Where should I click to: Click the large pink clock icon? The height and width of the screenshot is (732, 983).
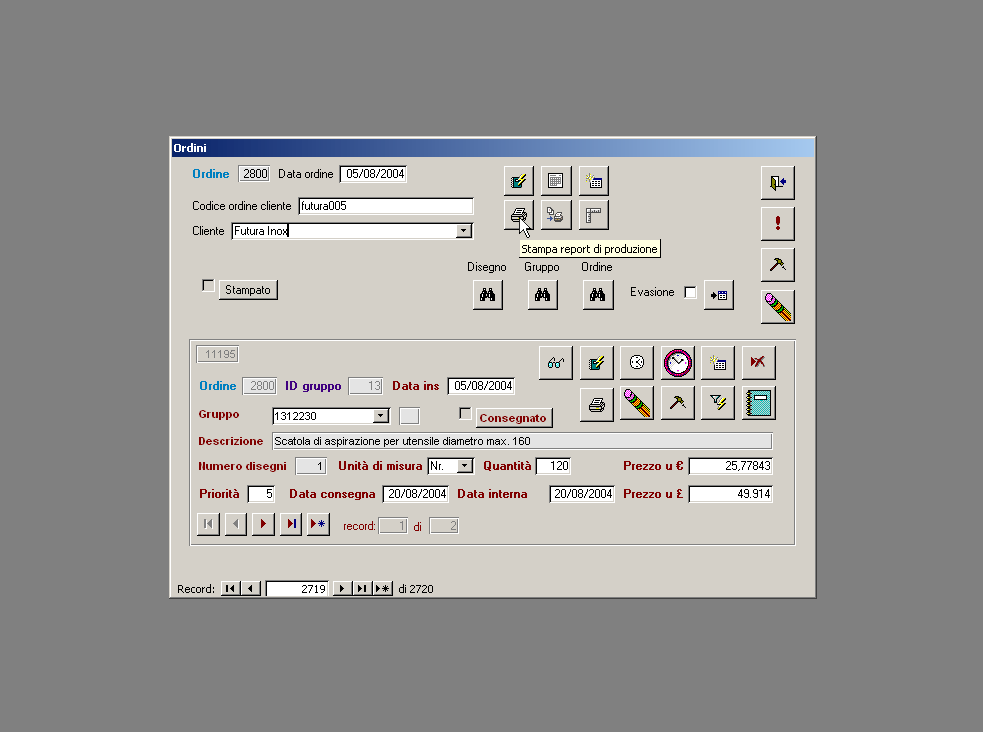click(678, 363)
